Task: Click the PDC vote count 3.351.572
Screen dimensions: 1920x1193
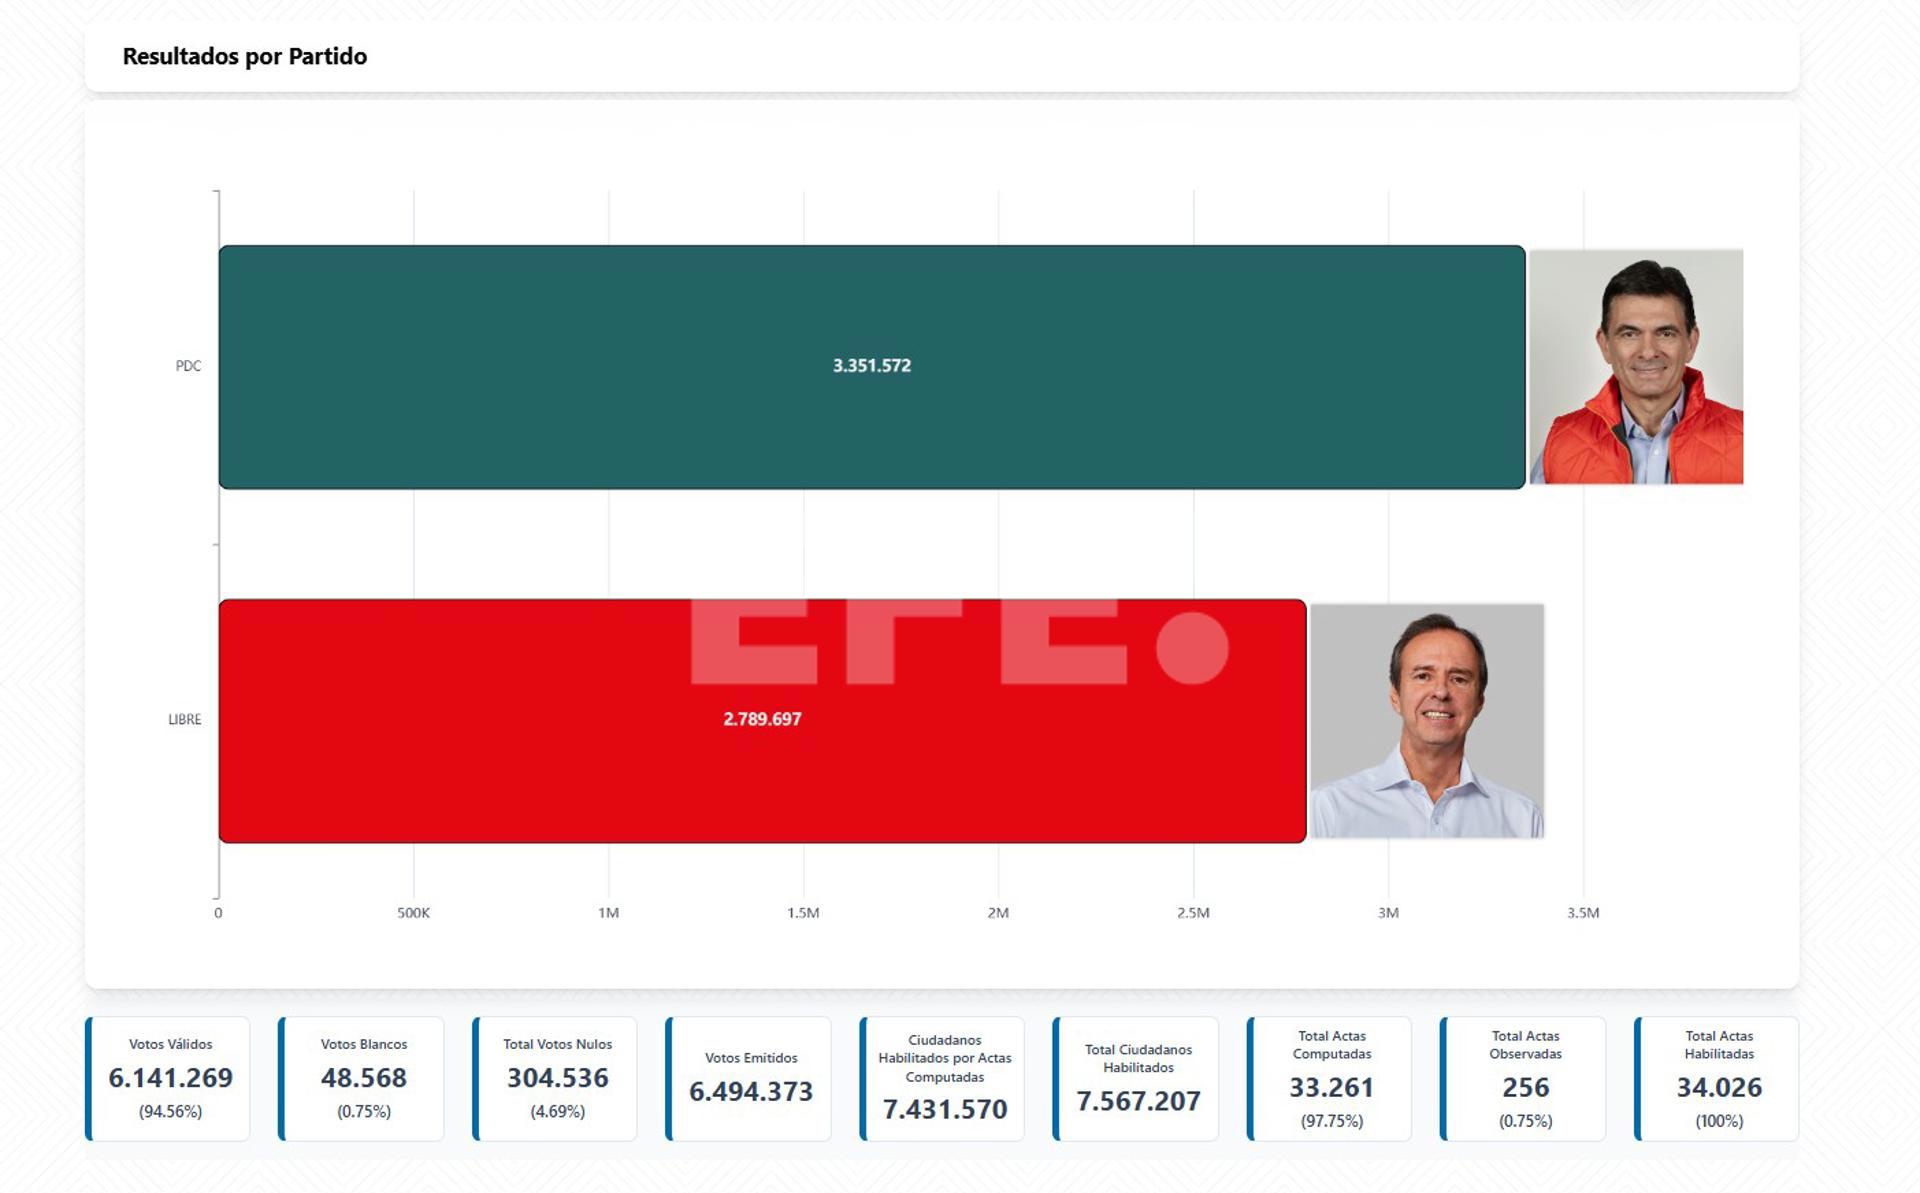Action: pos(872,366)
